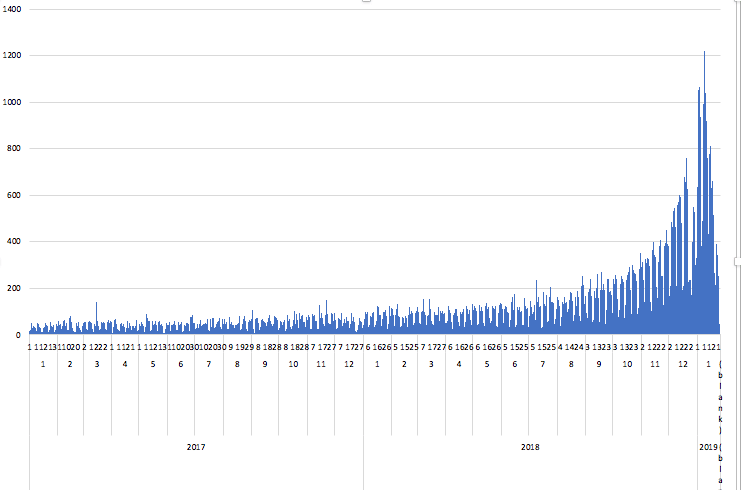
Task: Select the month 10 label under 2018
Action: [627, 365]
